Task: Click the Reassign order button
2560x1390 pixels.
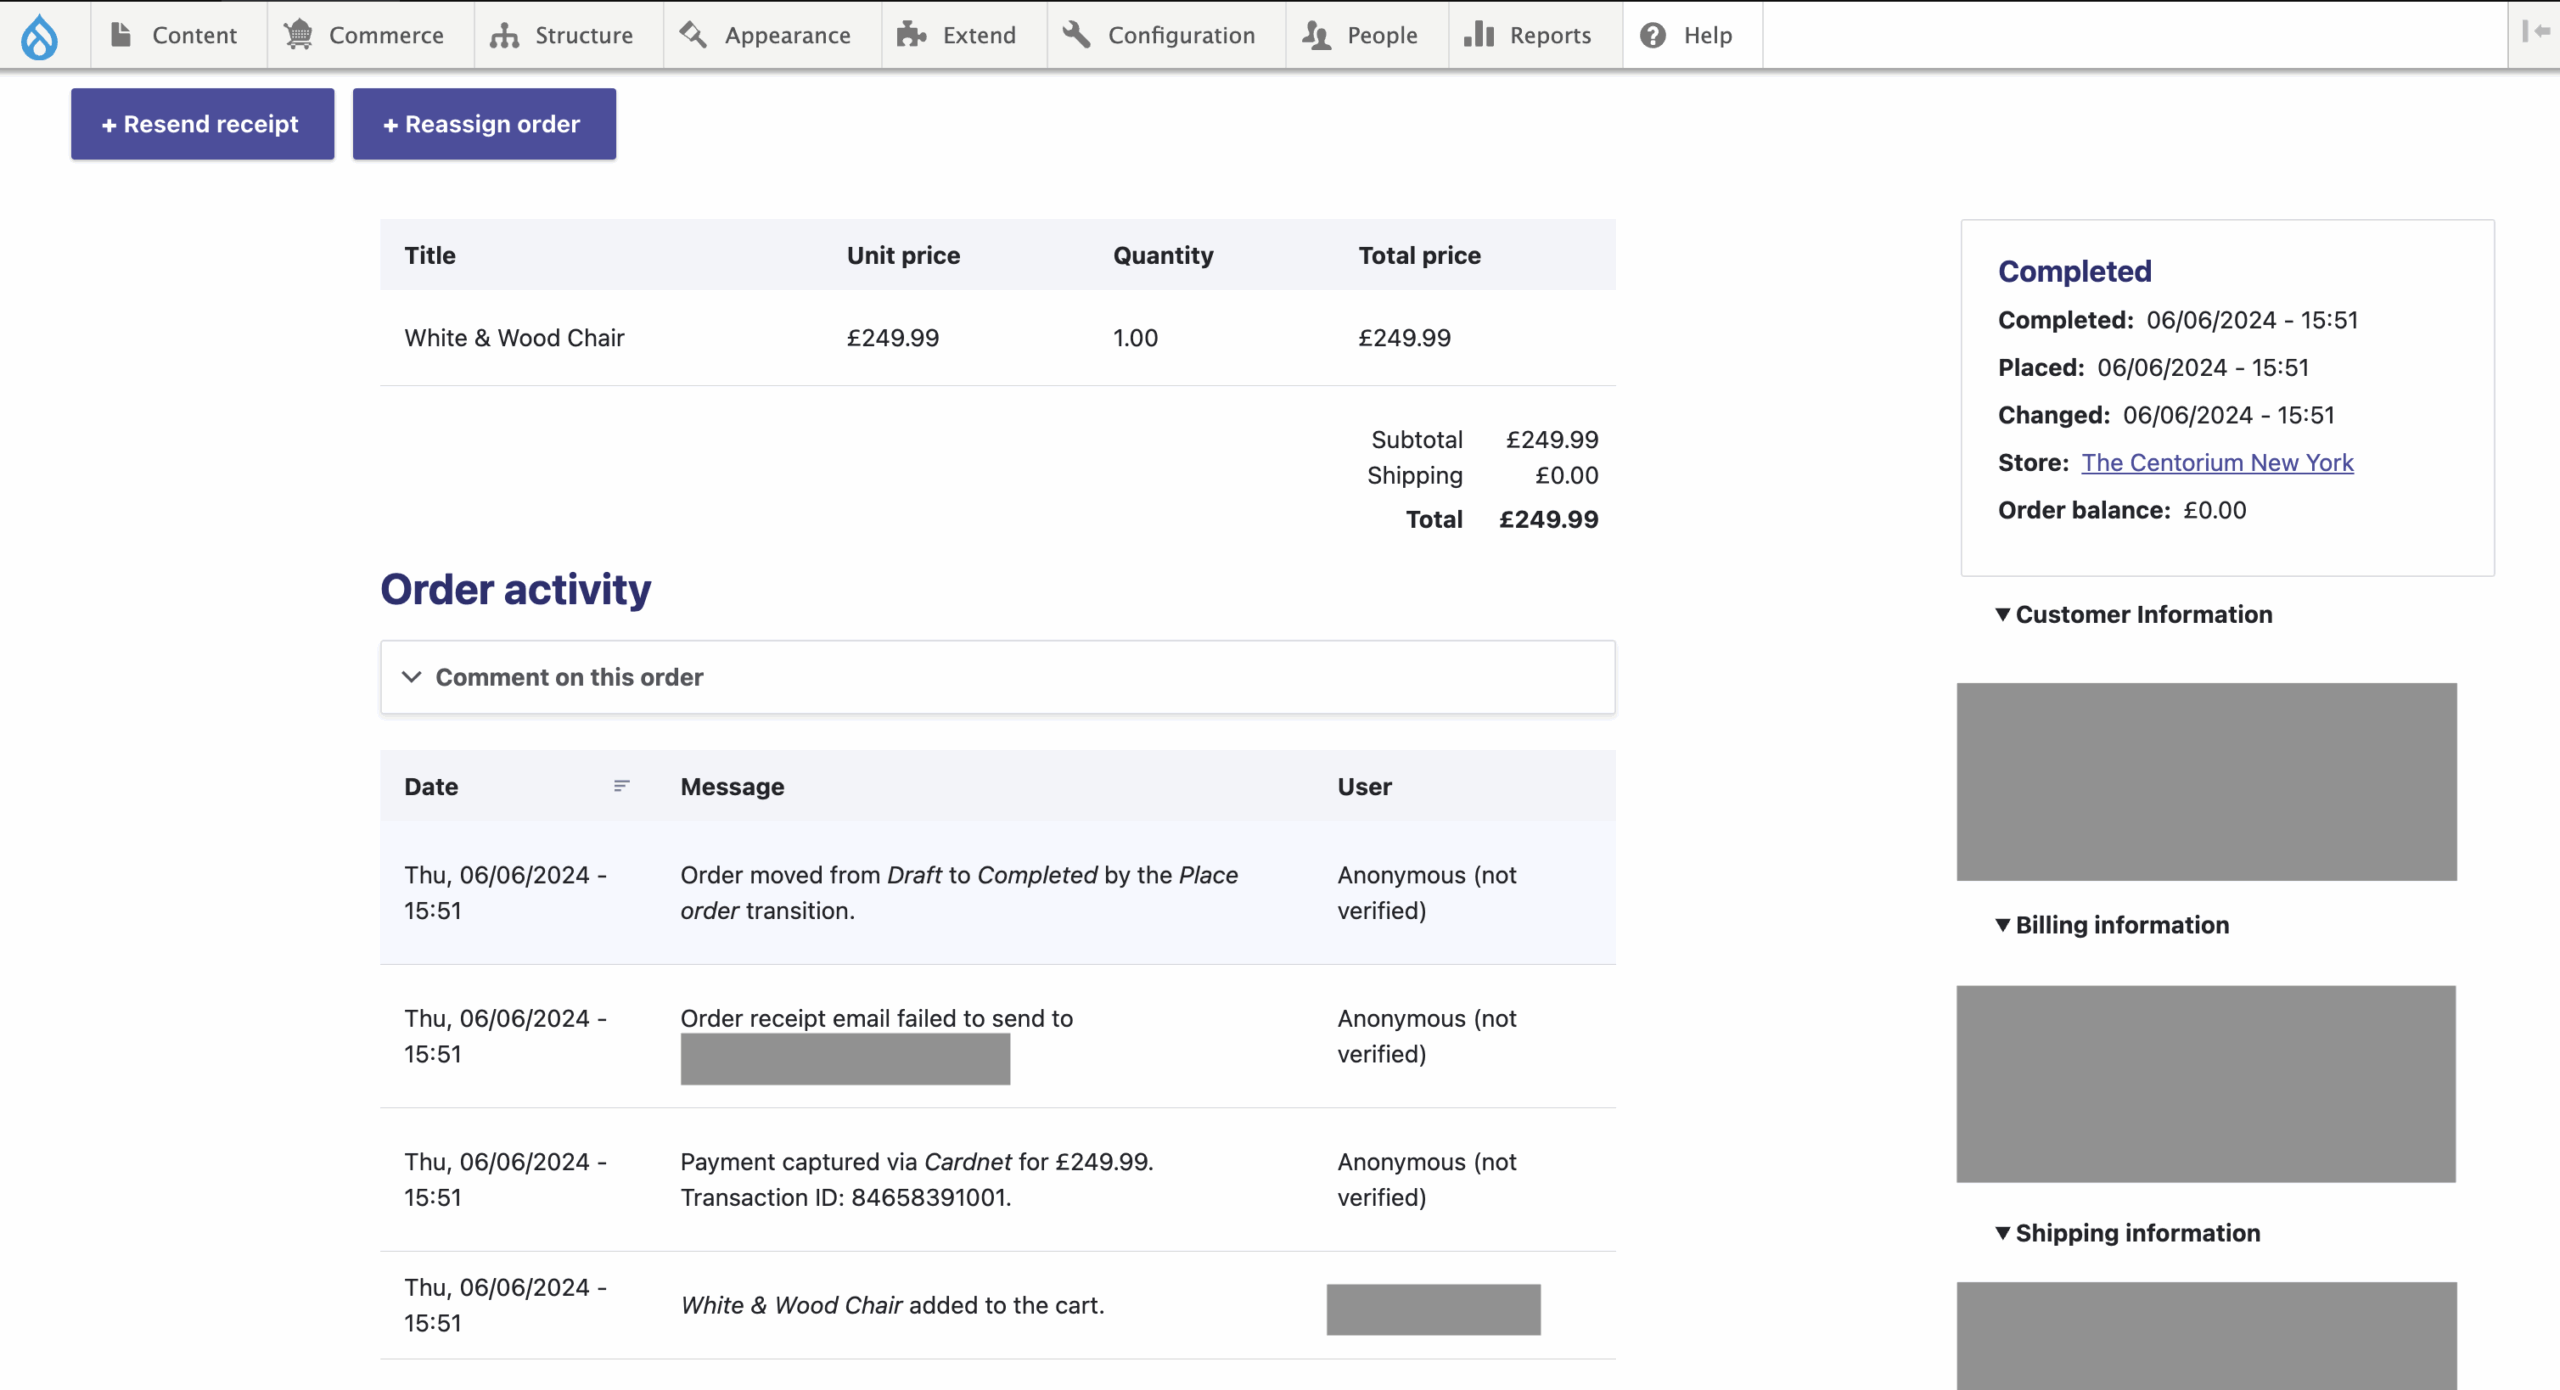Action: tap(484, 124)
